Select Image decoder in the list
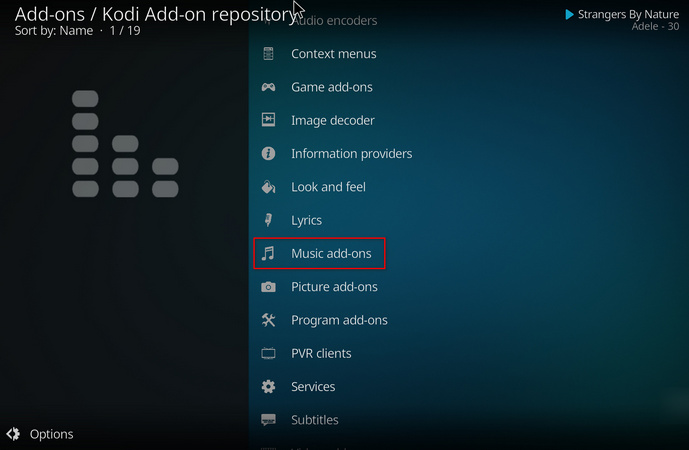This screenshot has width=689, height=450. pos(333,120)
